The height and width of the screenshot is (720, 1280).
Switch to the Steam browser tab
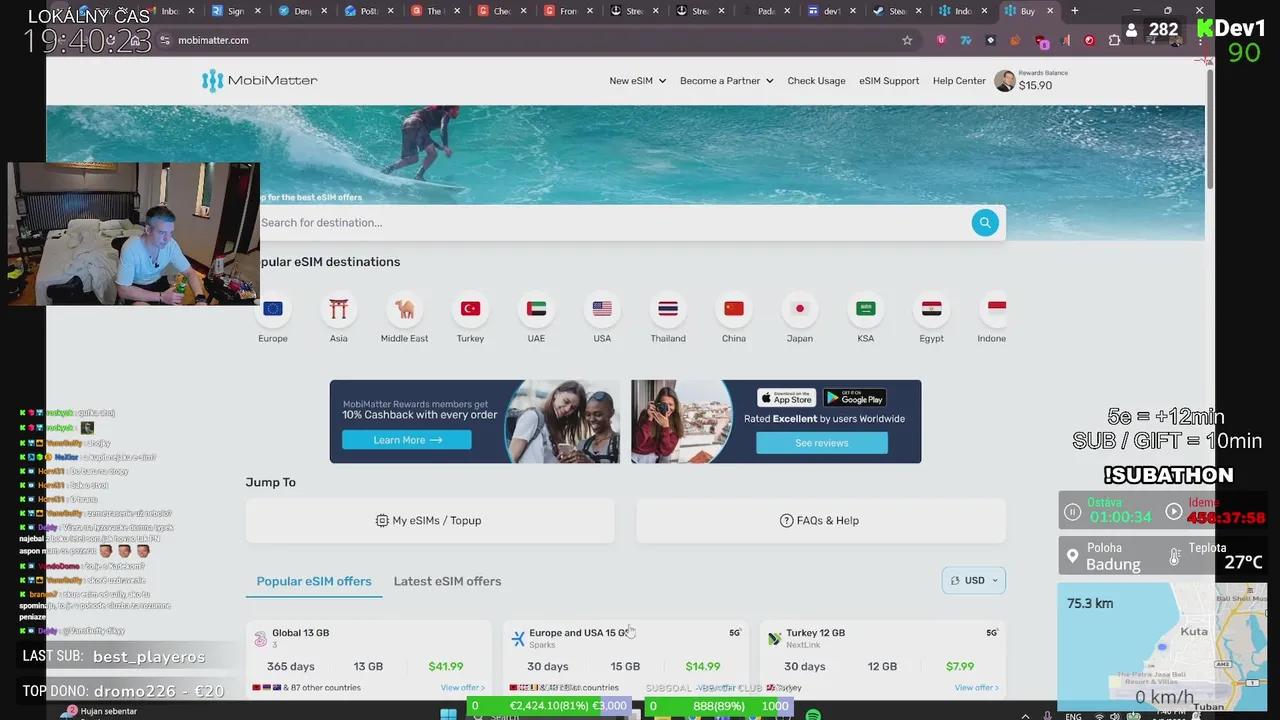point(898,11)
